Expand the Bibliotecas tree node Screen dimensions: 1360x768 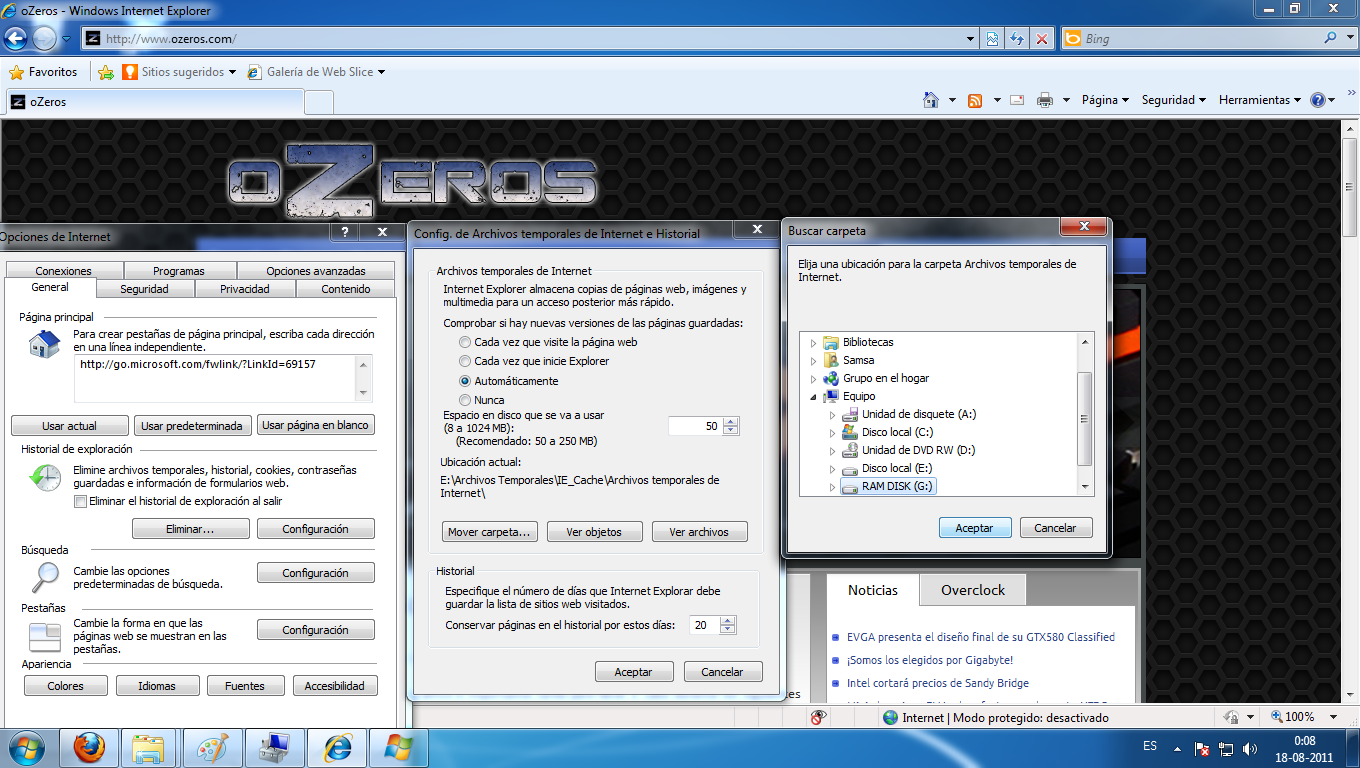coord(813,342)
